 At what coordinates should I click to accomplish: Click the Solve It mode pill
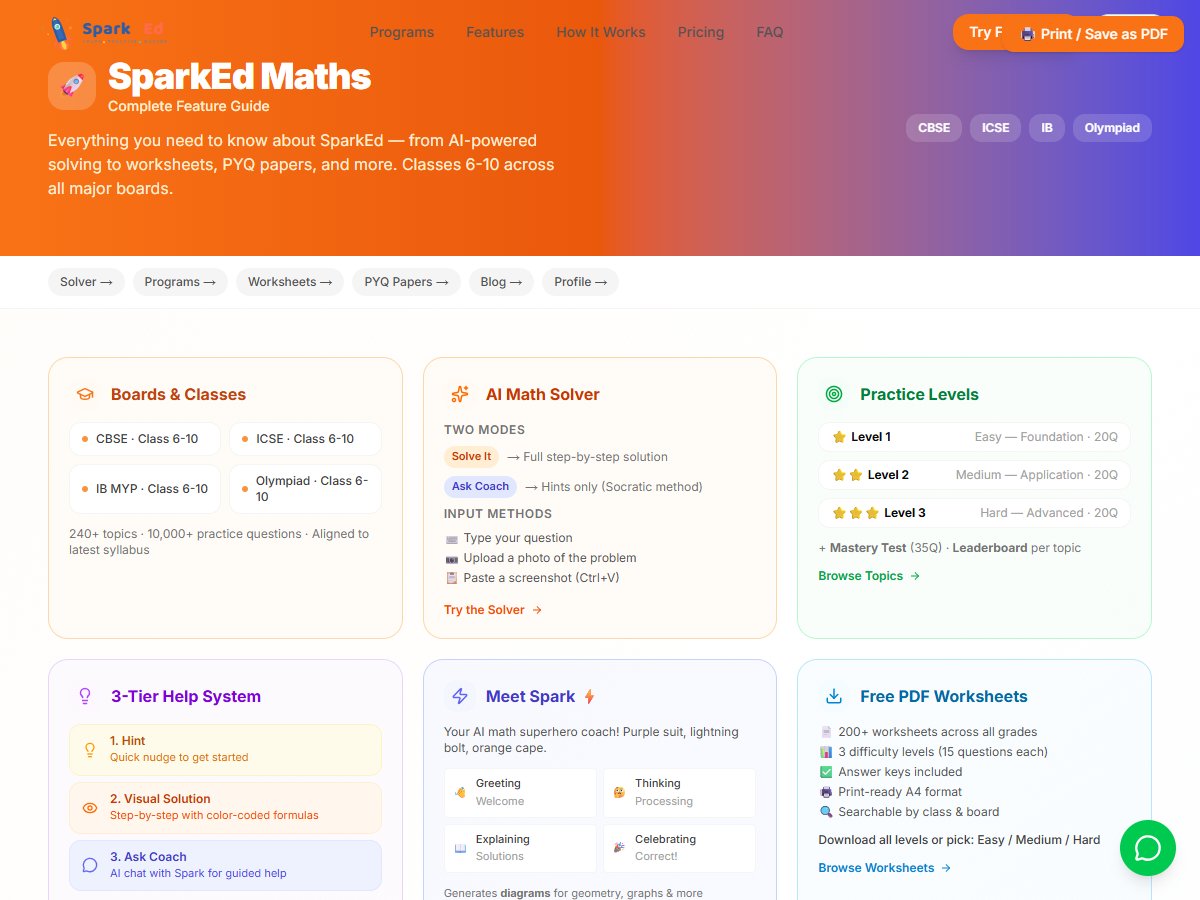pyautogui.click(x=472, y=456)
